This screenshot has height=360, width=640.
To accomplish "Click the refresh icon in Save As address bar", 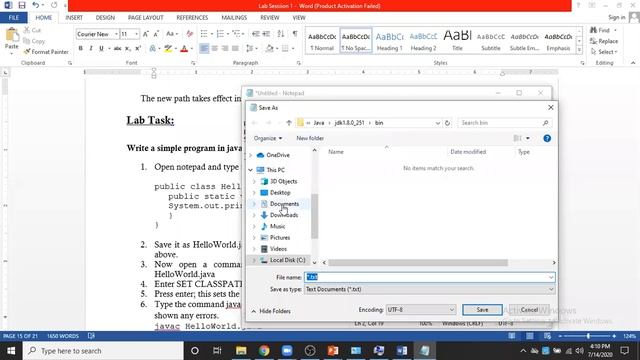I will click(x=447, y=123).
